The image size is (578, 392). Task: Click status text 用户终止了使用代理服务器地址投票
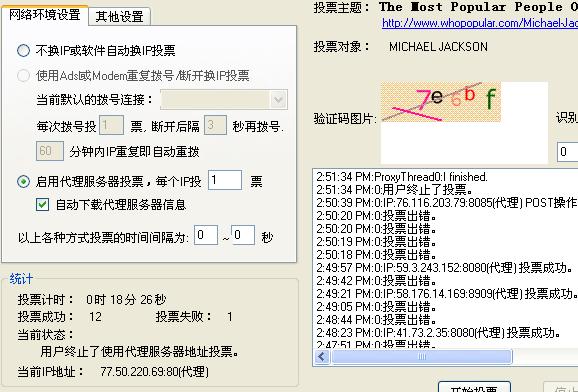(x=139, y=351)
